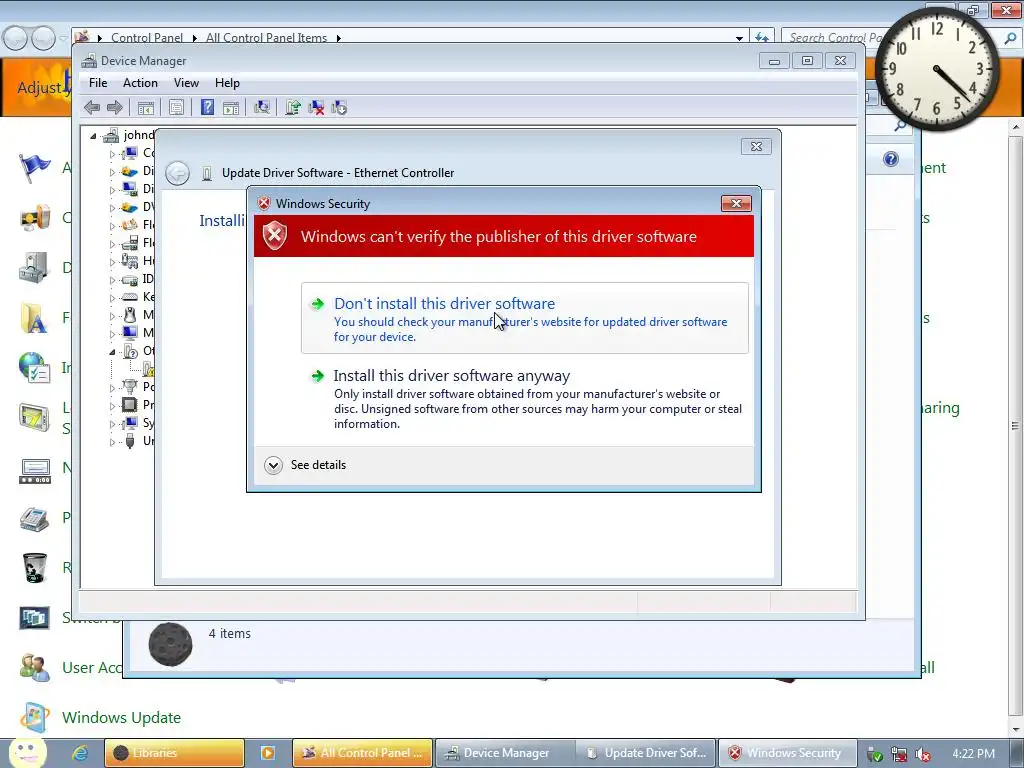
Task: Switch to All Control Panel taskbar button
Action: coord(362,753)
